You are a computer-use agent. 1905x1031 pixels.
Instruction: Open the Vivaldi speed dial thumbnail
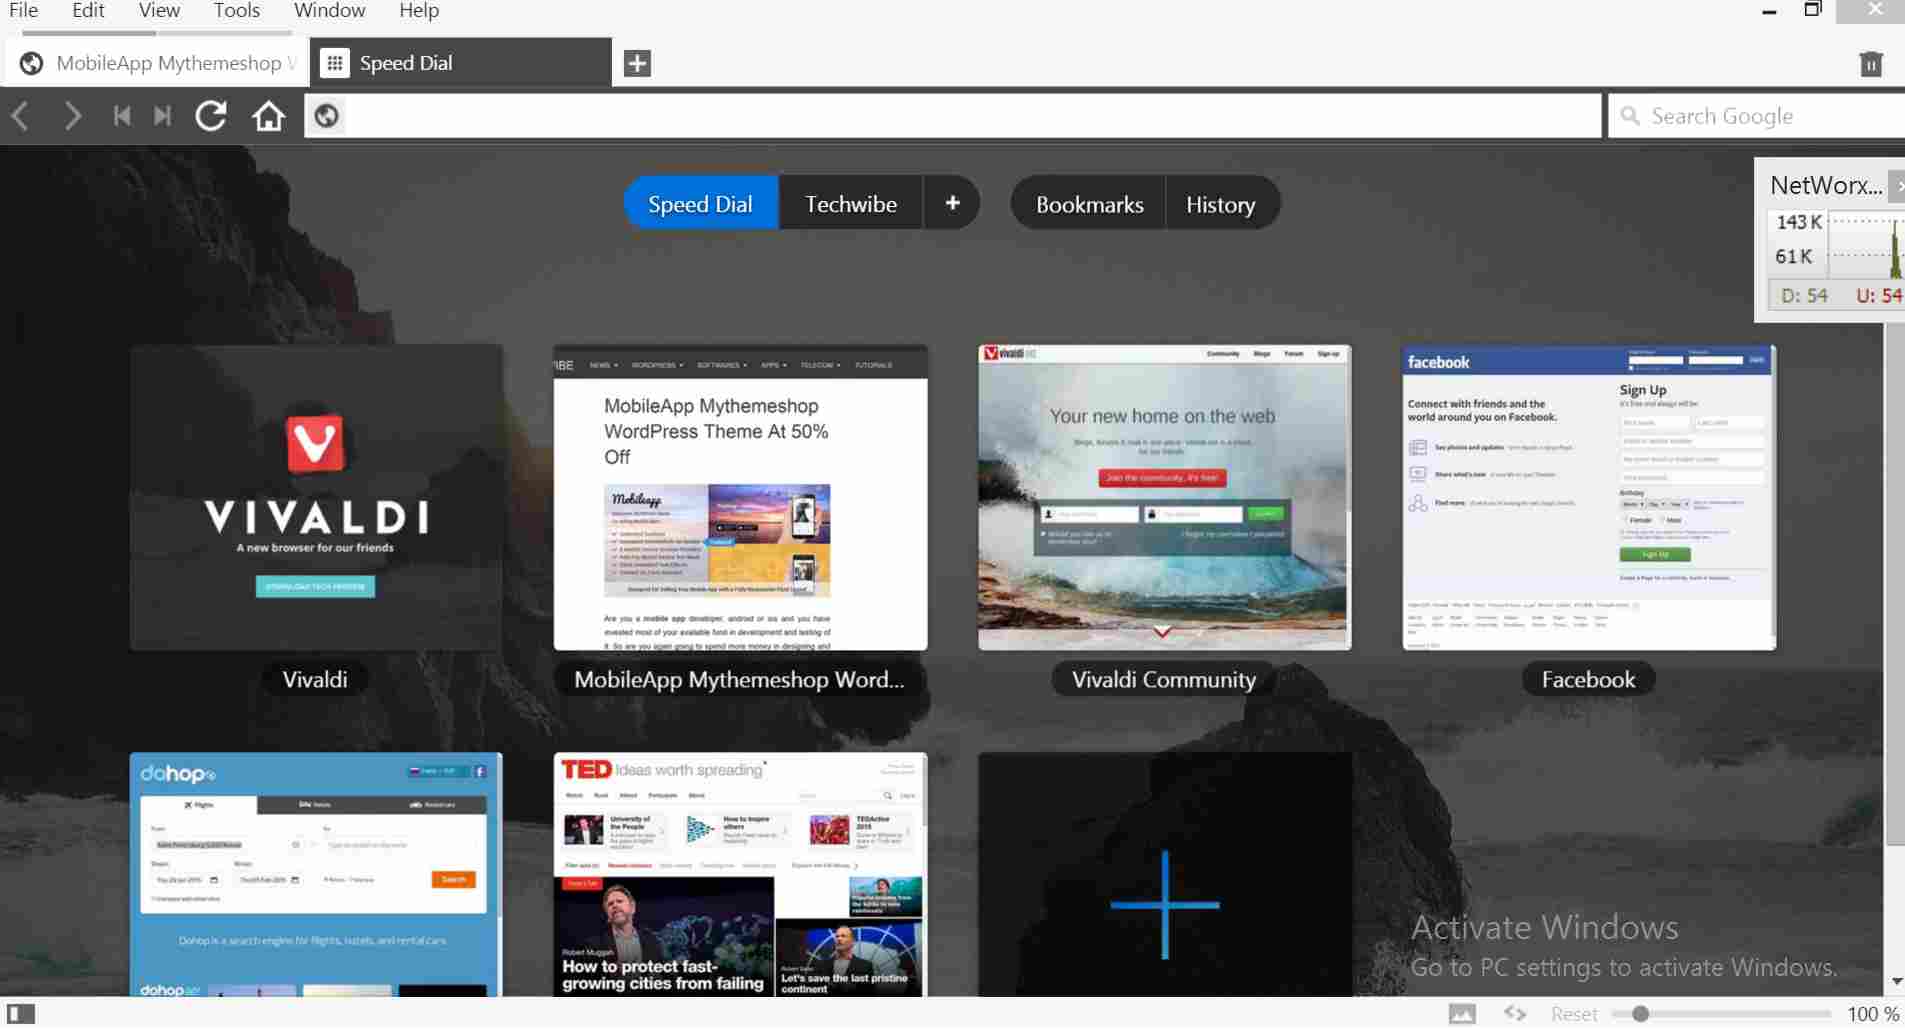tap(316, 498)
